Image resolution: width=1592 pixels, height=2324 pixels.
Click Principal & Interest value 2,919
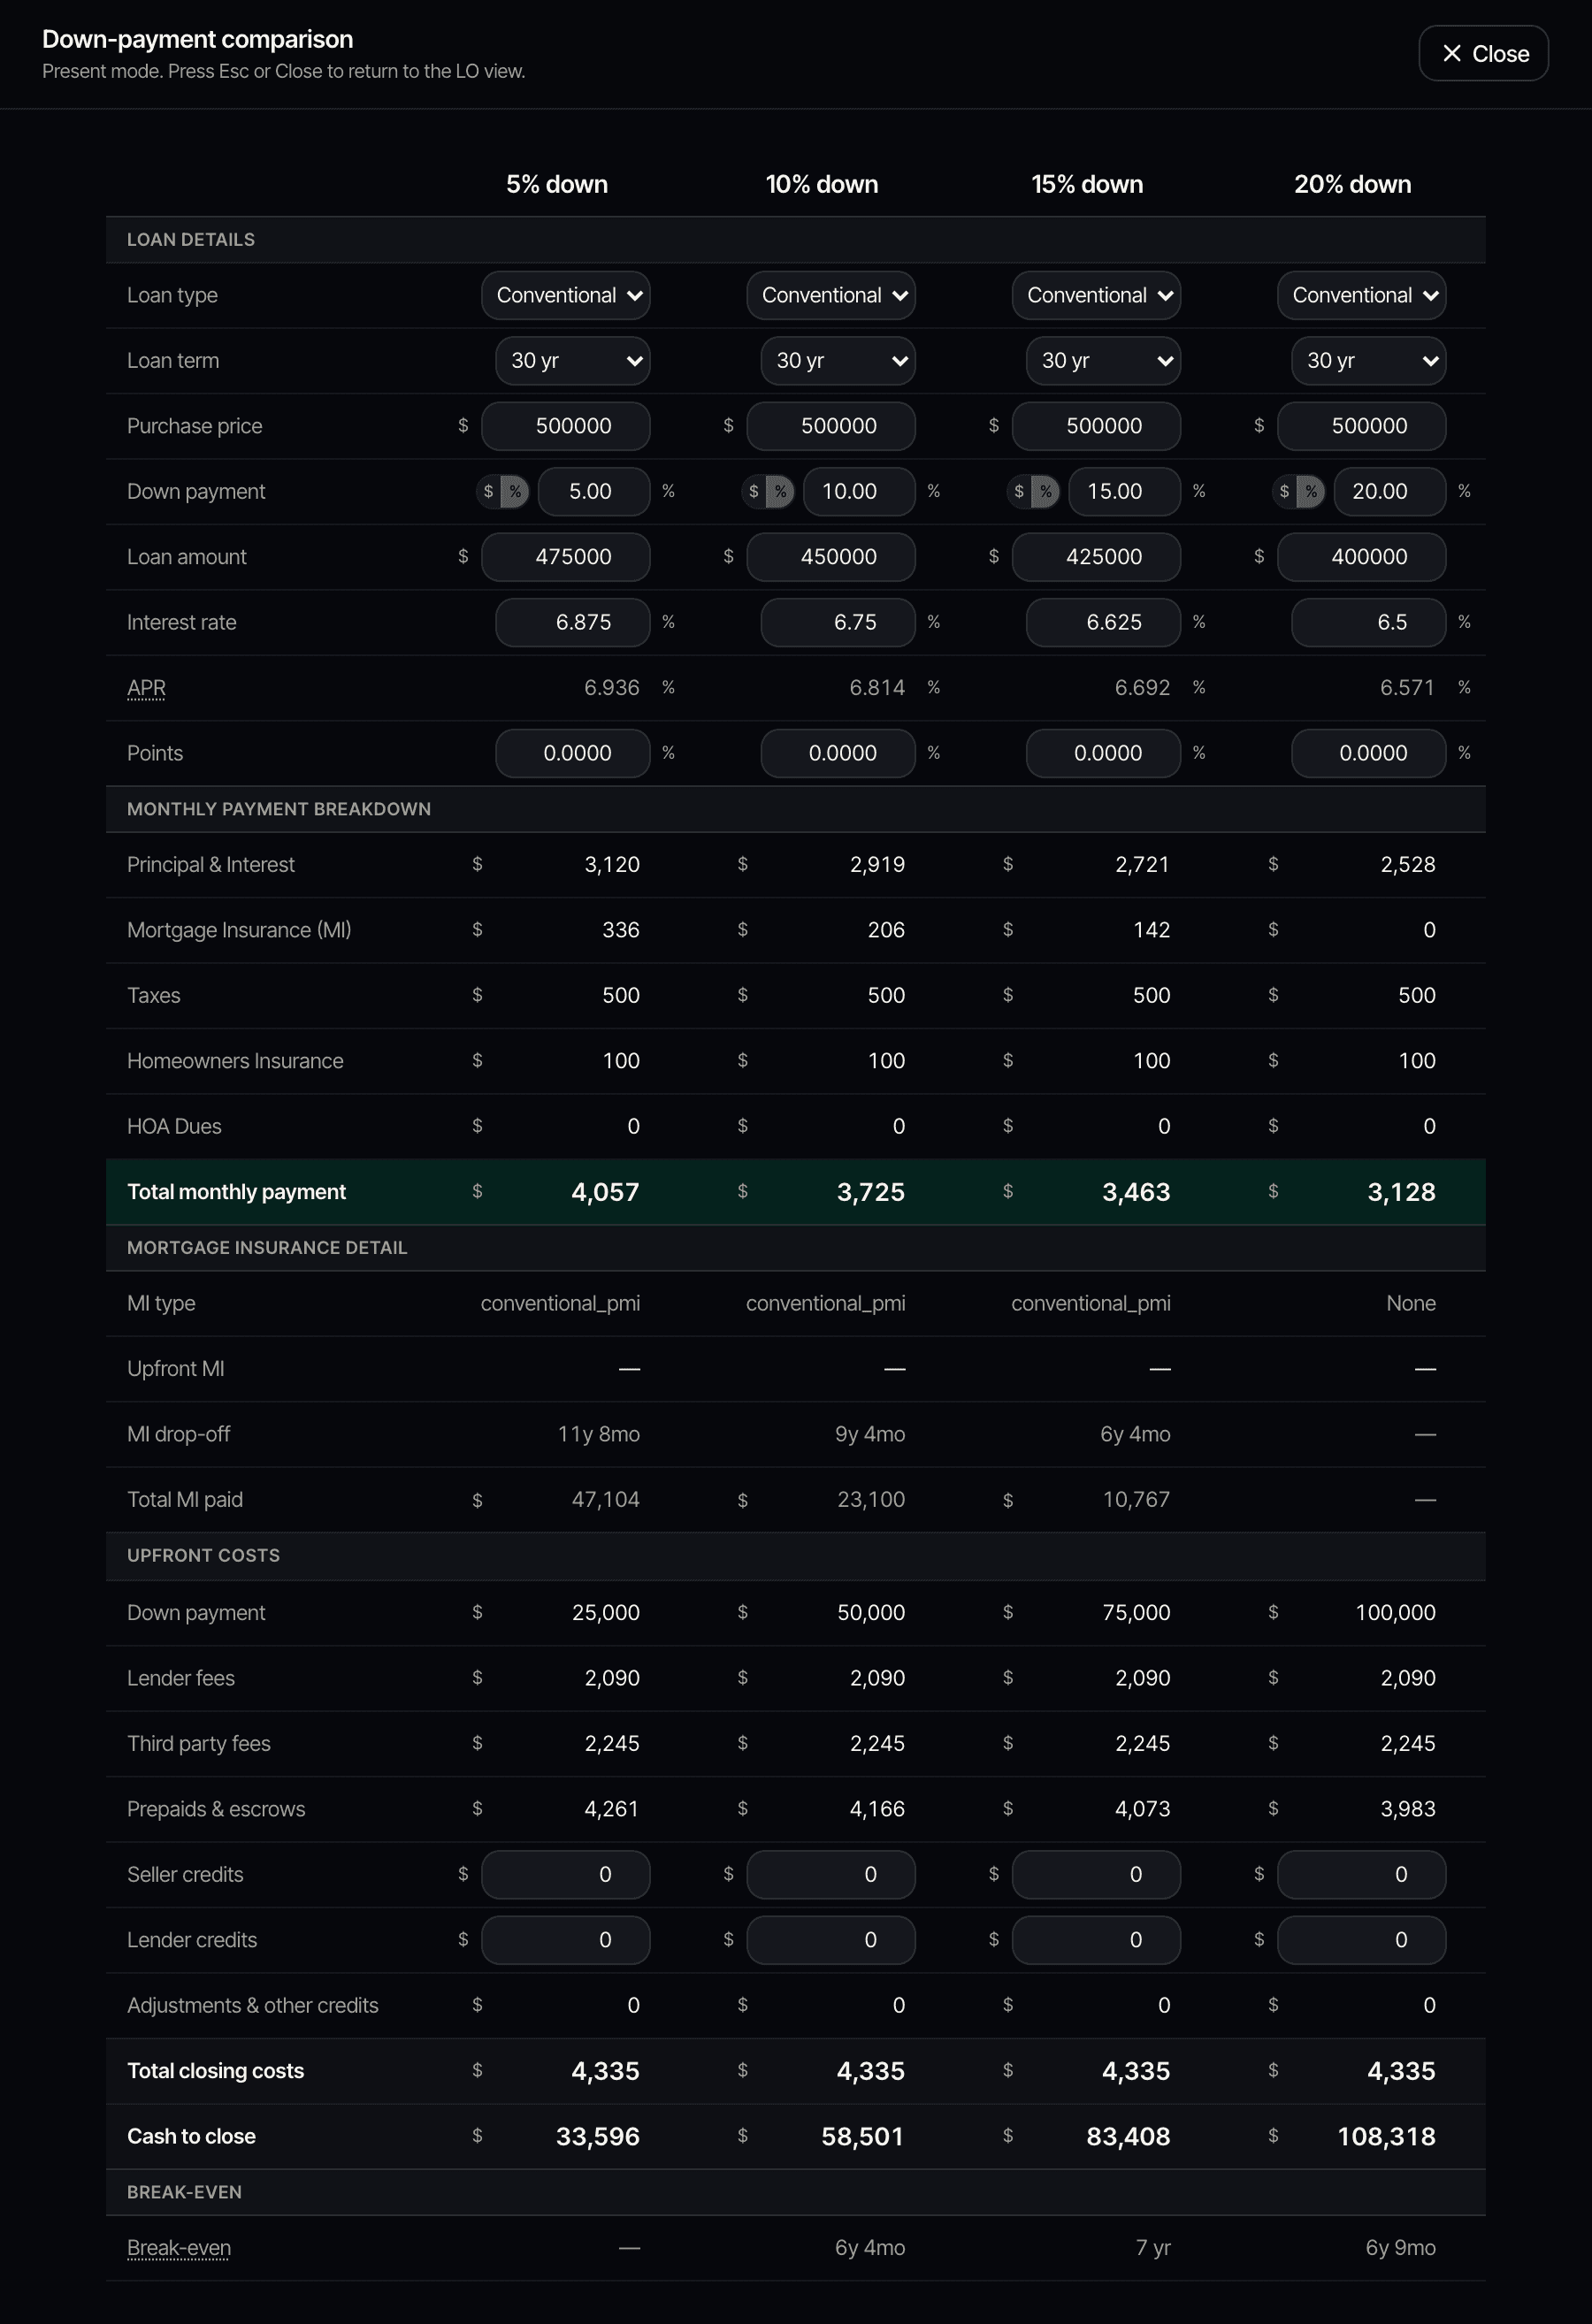877,865
